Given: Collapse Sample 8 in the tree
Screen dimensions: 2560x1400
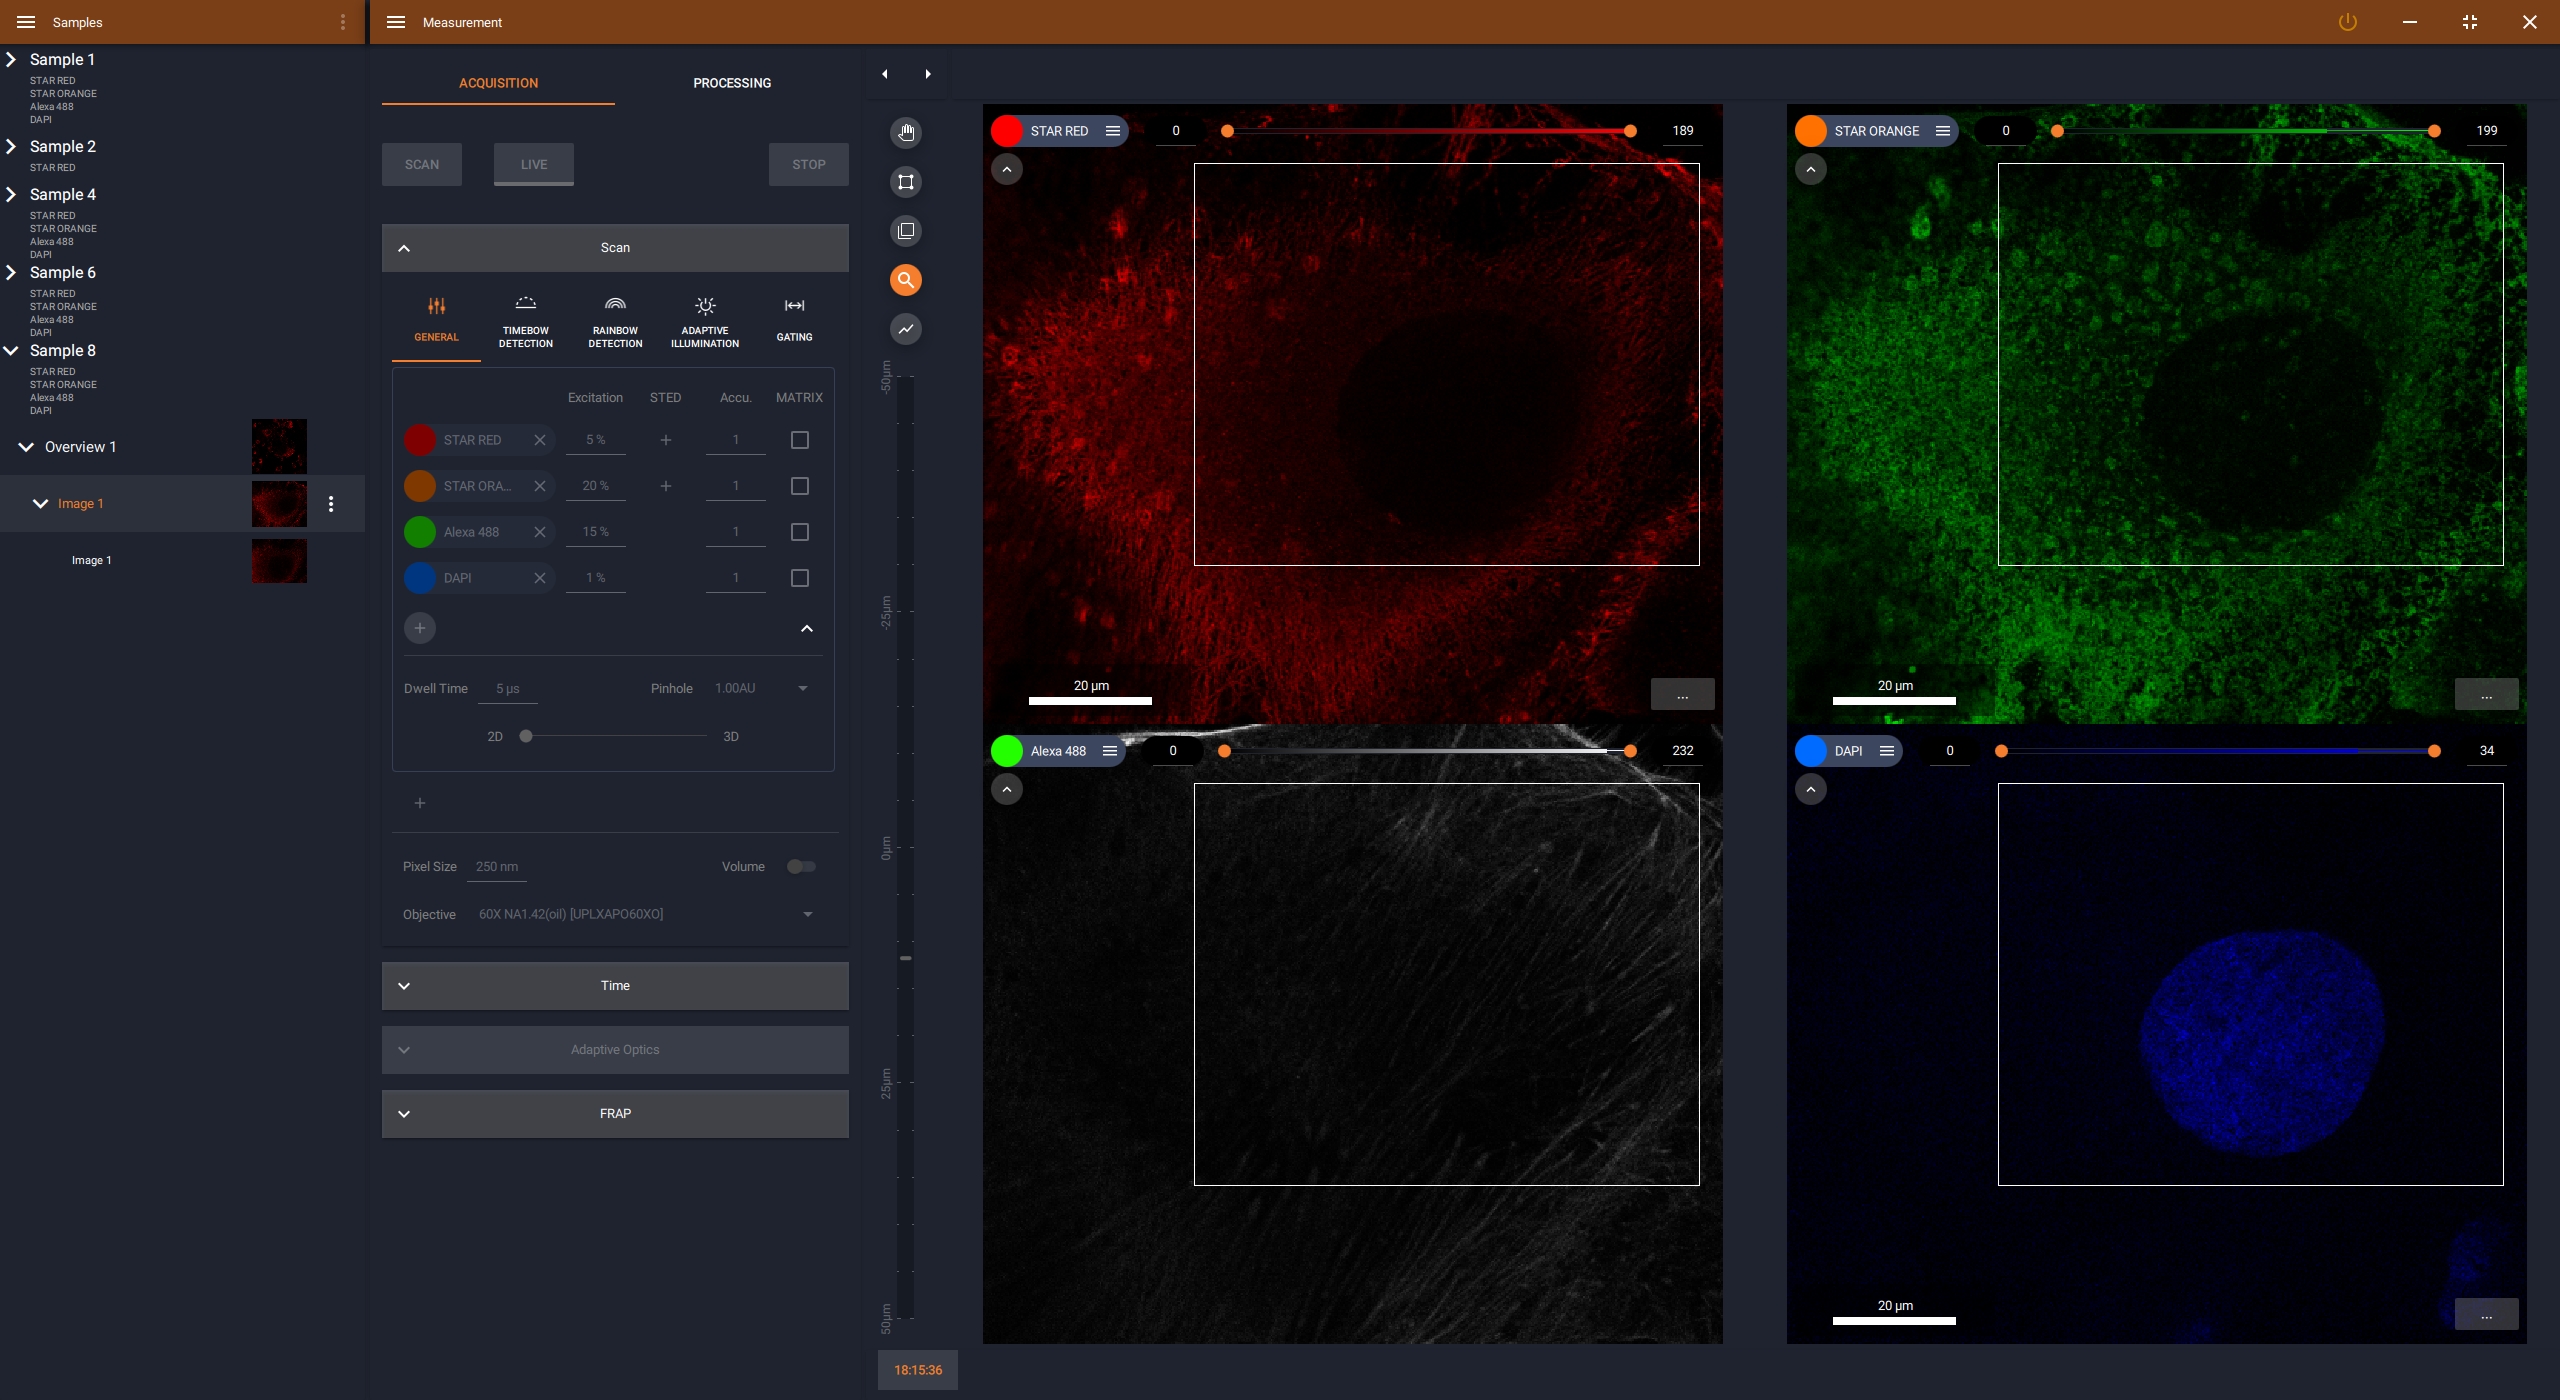Looking at the screenshot, I should pyautogui.click(x=11, y=351).
